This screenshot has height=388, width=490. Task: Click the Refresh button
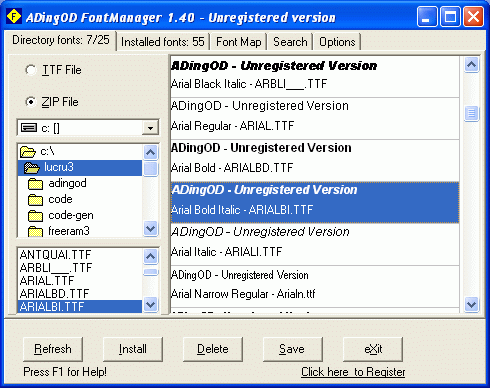(53, 349)
